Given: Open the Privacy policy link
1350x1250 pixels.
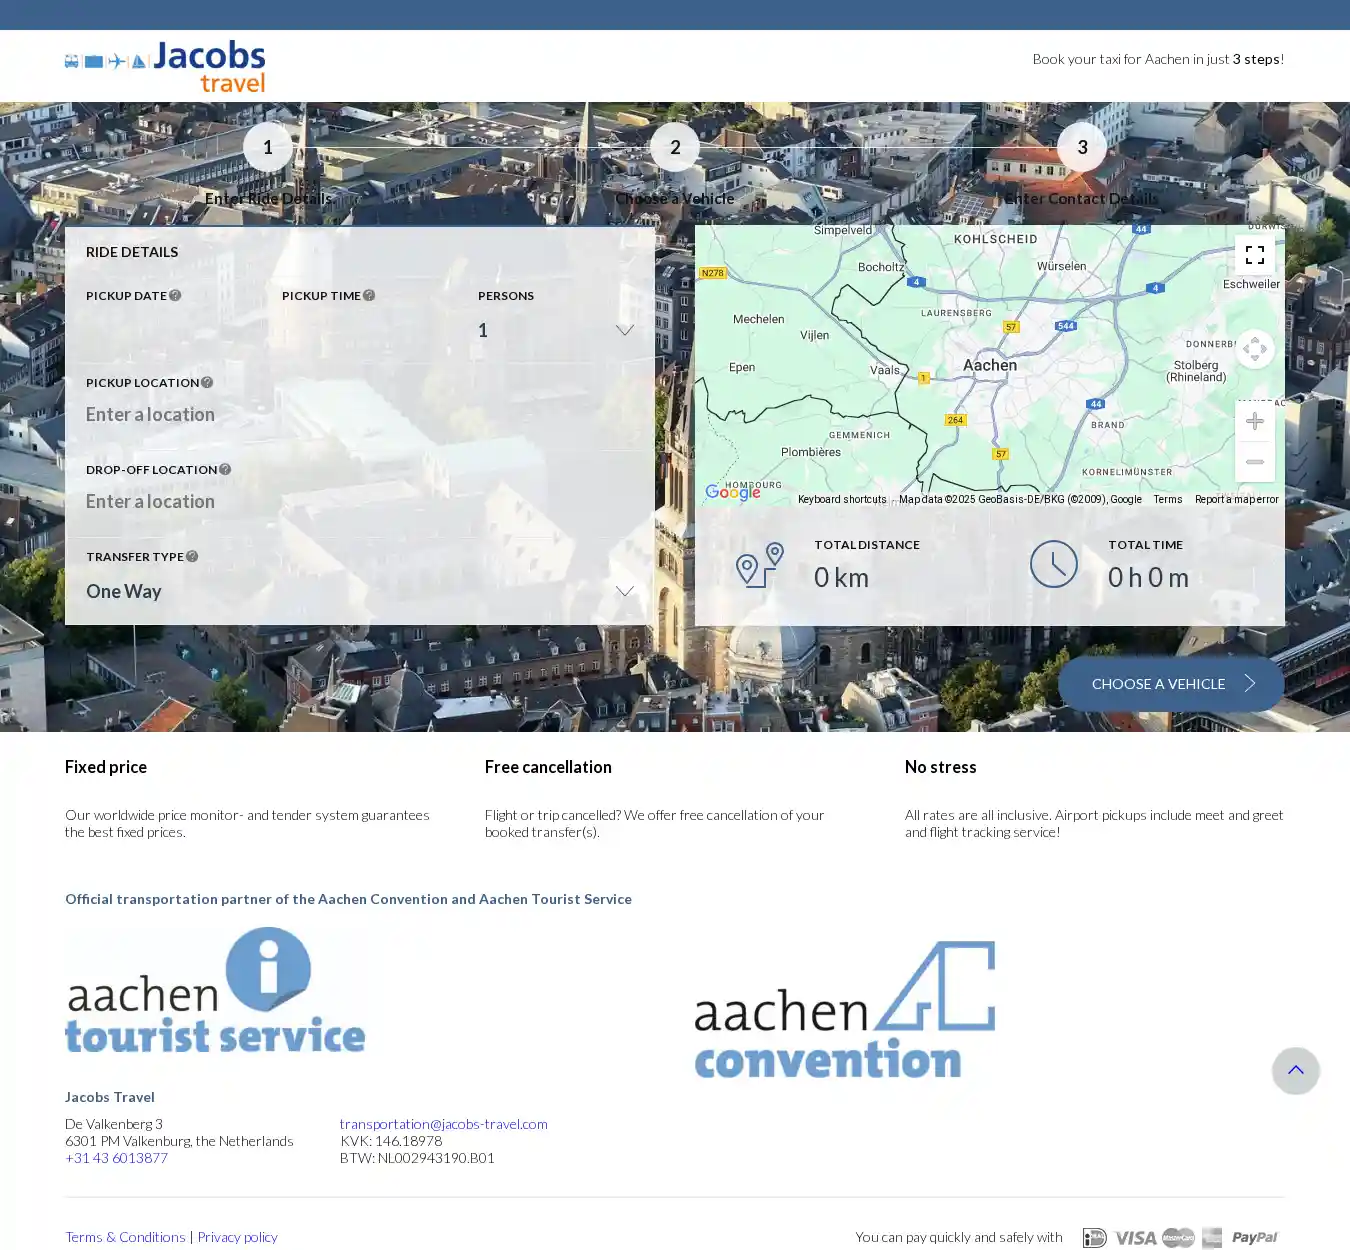Looking at the screenshot, I should 237,1237.
